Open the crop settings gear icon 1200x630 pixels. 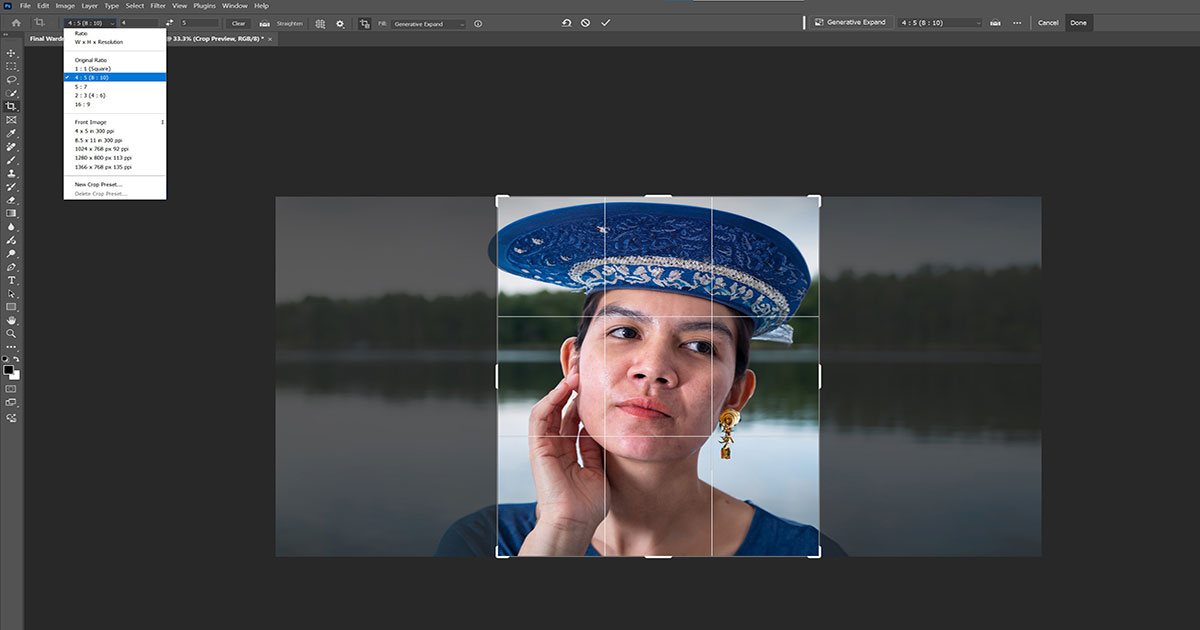pos(341,22)
